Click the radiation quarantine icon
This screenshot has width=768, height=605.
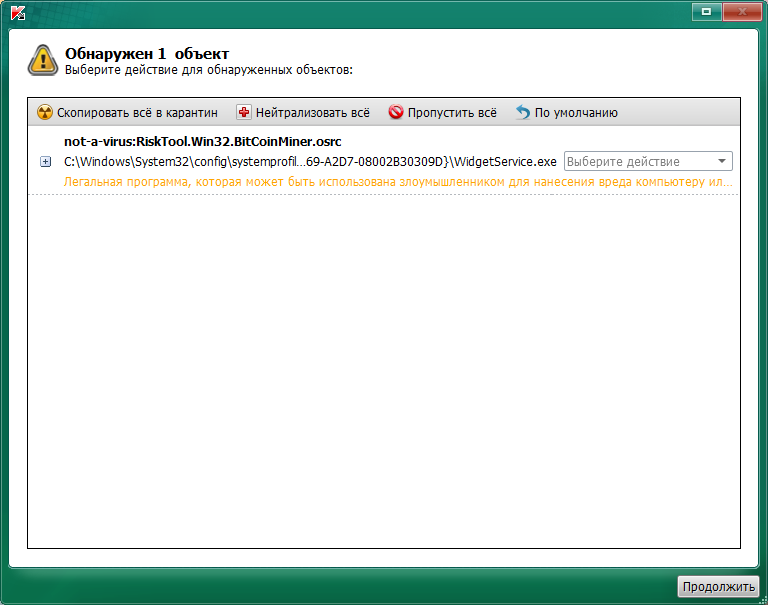(45, 112)
